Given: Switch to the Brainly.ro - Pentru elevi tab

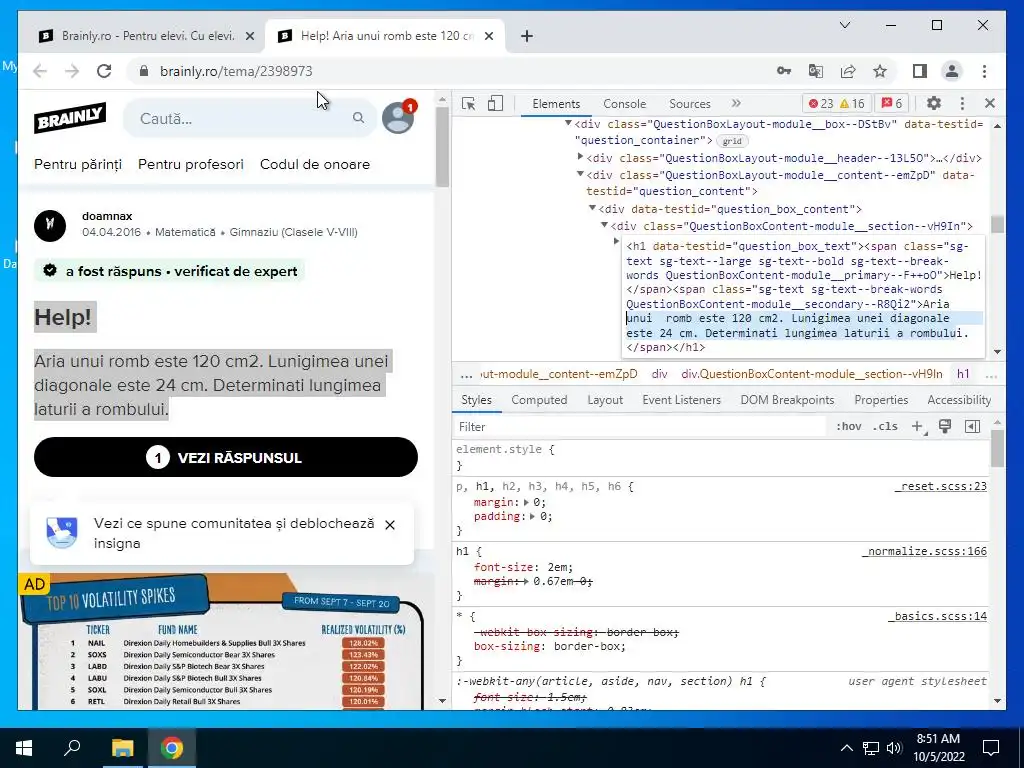Looking at the screenshot, I should click(x=146, y=36).
